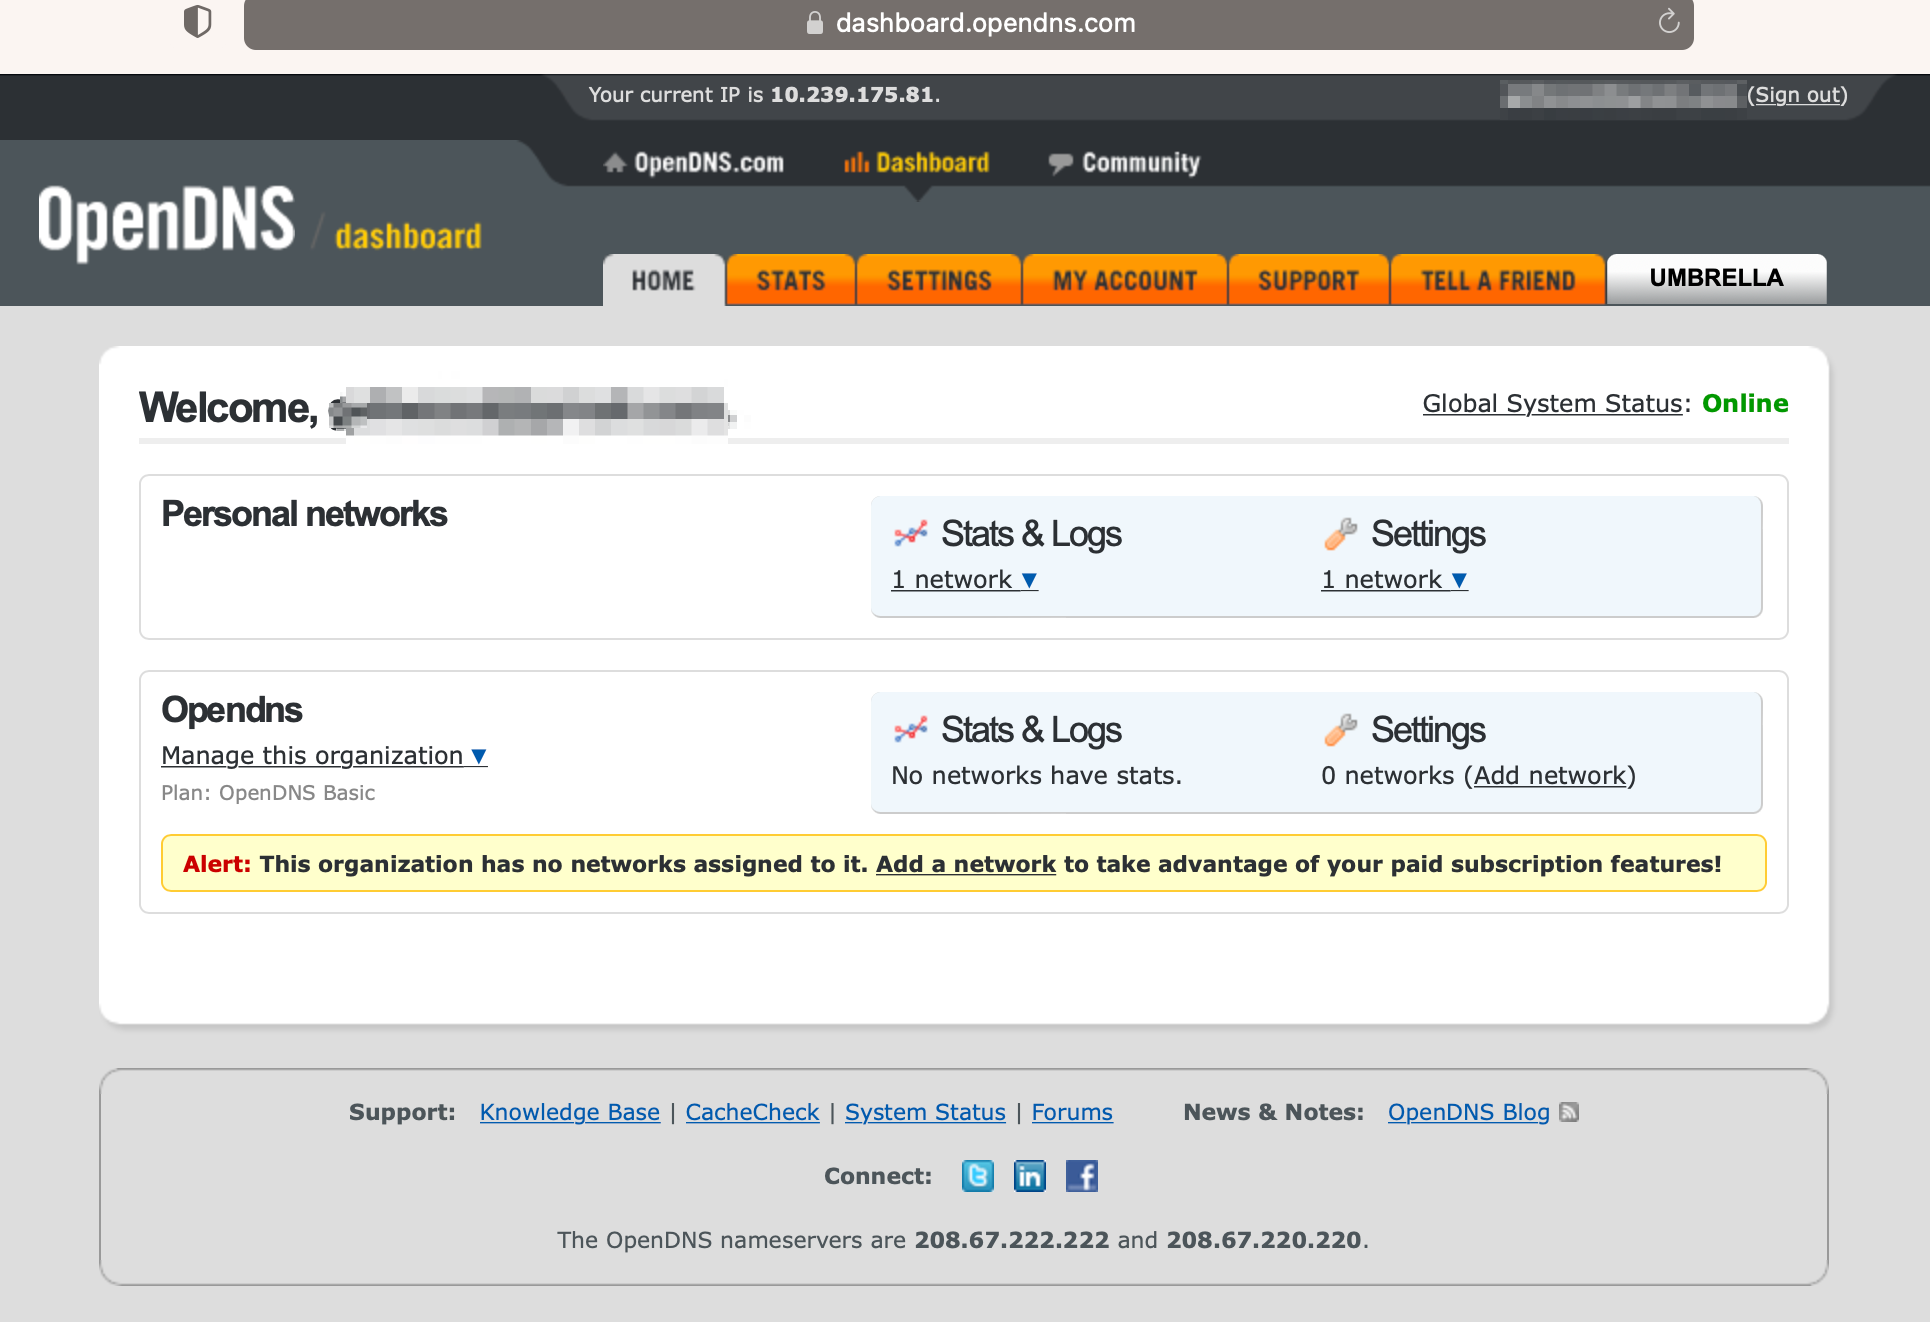Open the Knowledge Base support link
This screenshot has width=1930, height=1322.
coord(570,1112)
